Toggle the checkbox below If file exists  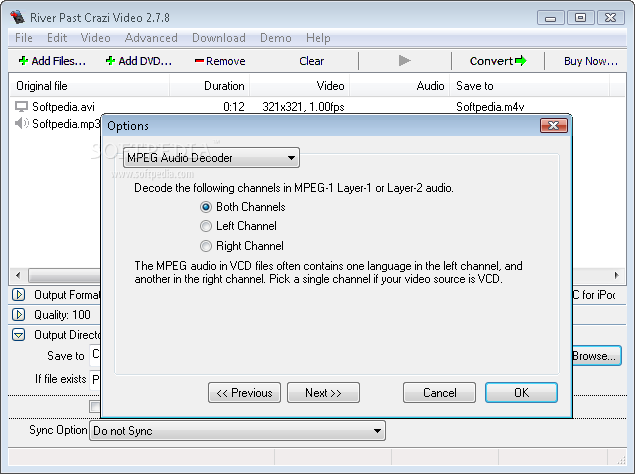(x=95, y=406)
